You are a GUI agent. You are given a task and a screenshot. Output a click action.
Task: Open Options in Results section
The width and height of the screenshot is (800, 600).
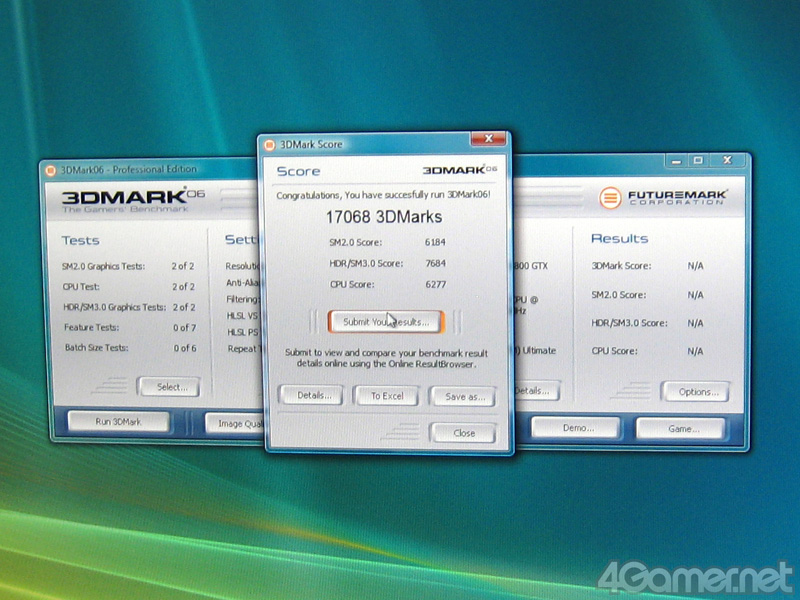click(x=696, y=392)
